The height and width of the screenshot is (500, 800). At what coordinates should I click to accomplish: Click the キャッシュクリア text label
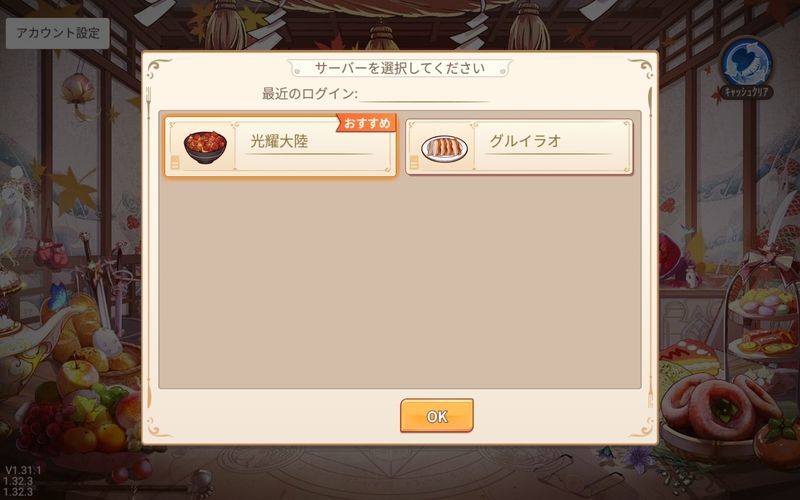[x=747, y=92]
